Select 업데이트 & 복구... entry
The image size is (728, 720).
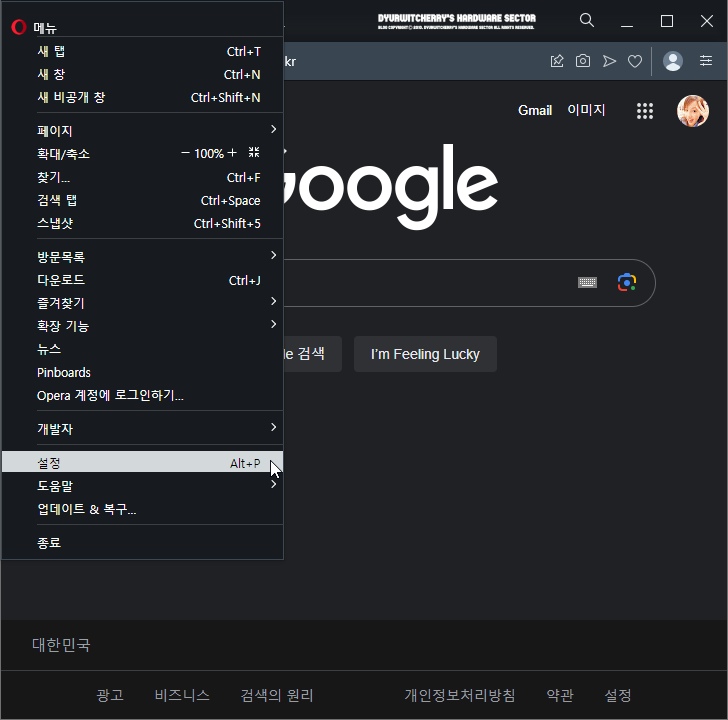tap(143, 509)
